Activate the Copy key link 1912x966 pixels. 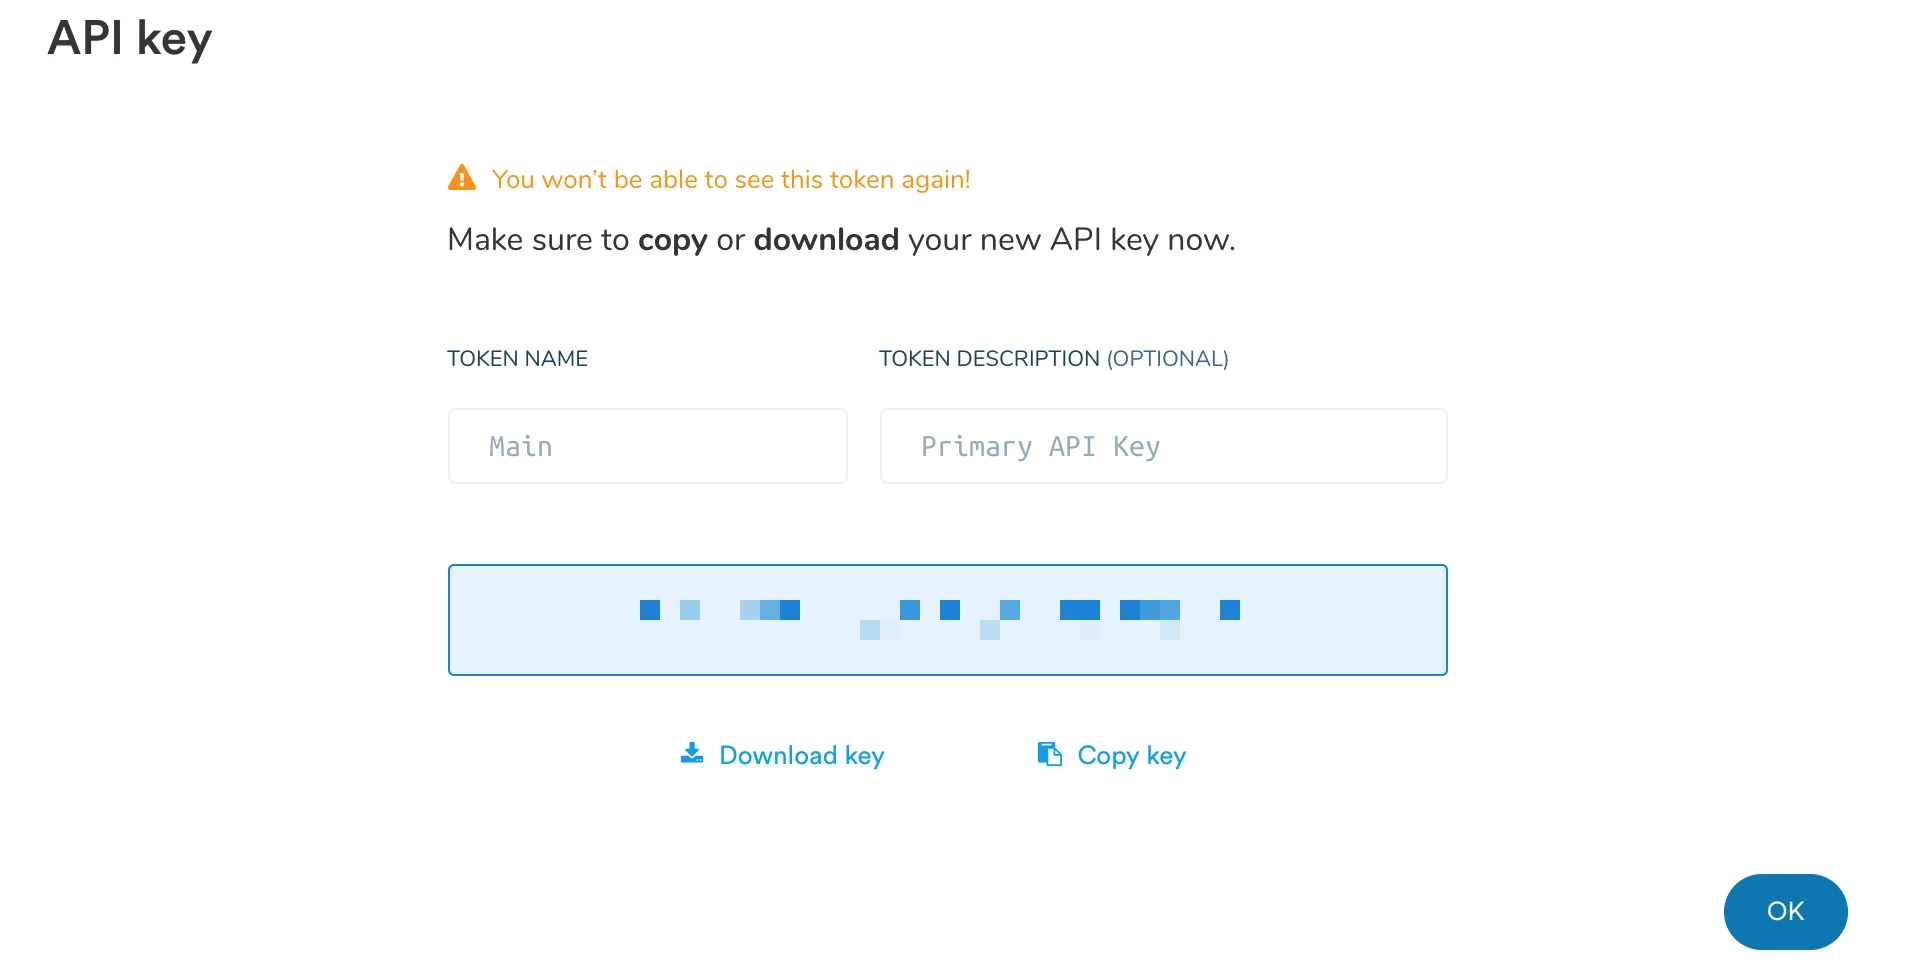(x=1129, y=755)
